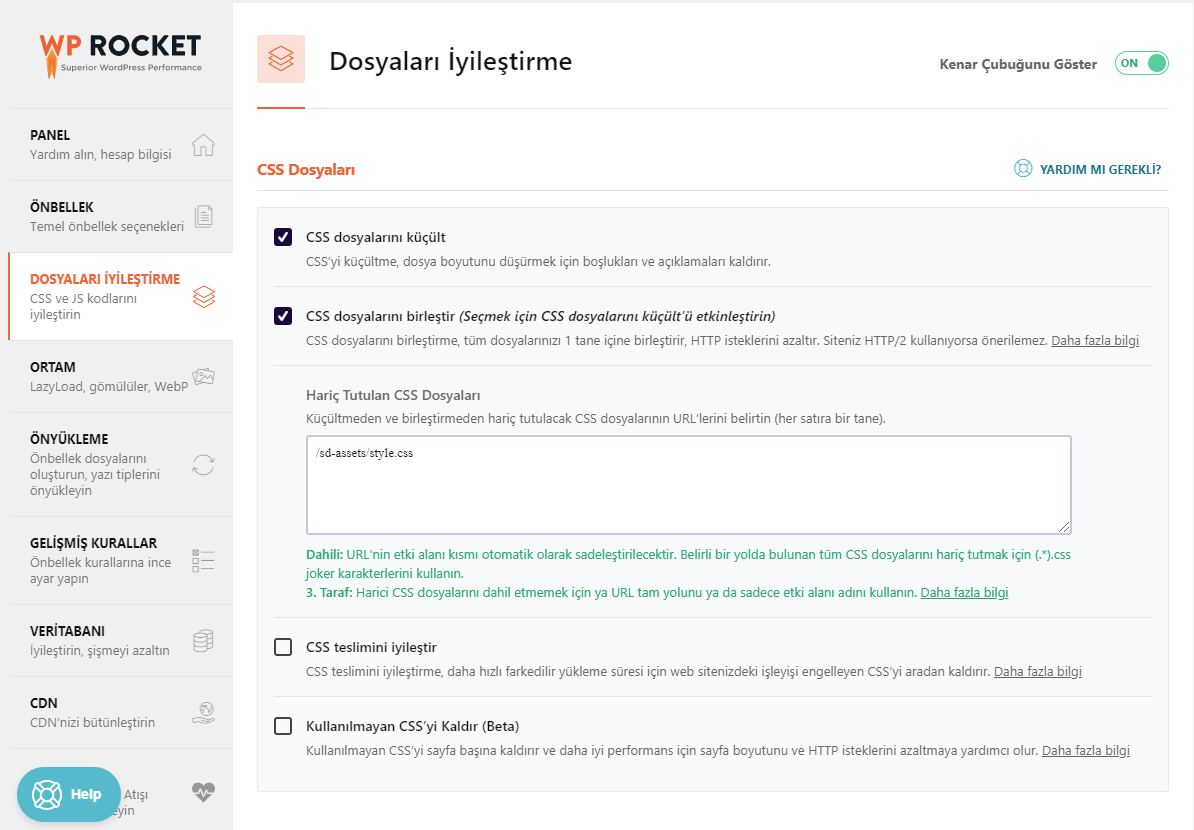Click the Gelişmiş Kurallar list icon
Image resolution: width=1194 pixels, height=830 pixels.
203,561
